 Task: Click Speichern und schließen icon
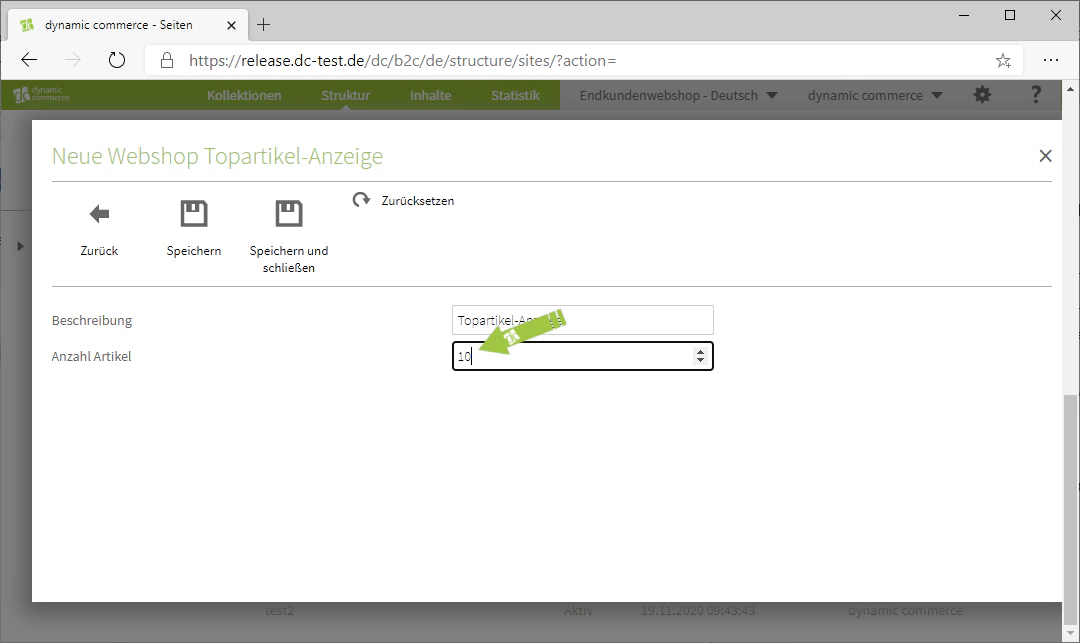289,213
